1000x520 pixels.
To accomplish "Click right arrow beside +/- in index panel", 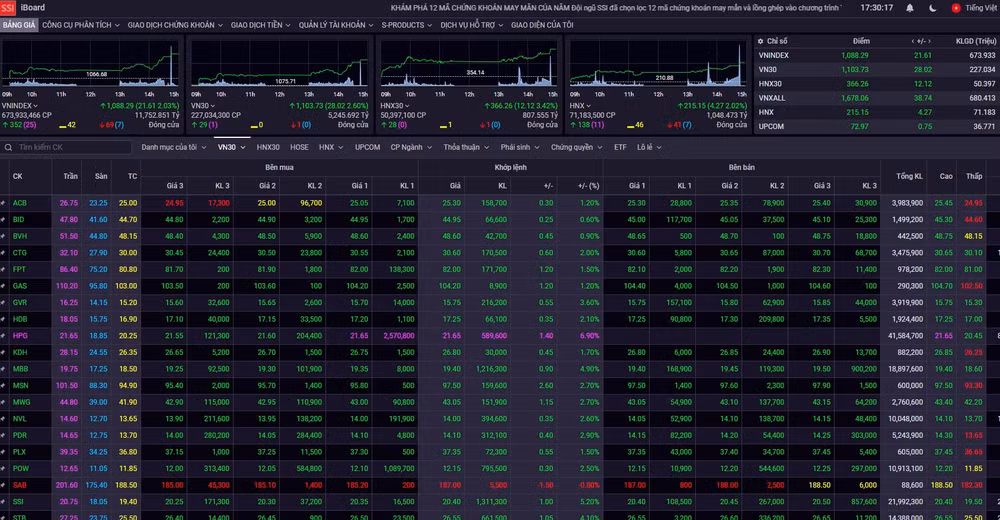I will coord(929,41).
